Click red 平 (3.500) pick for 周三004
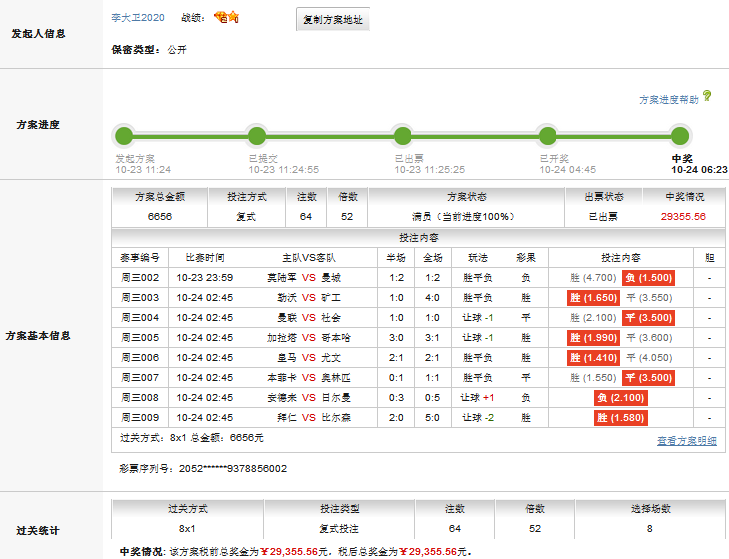 click(648, 318)
